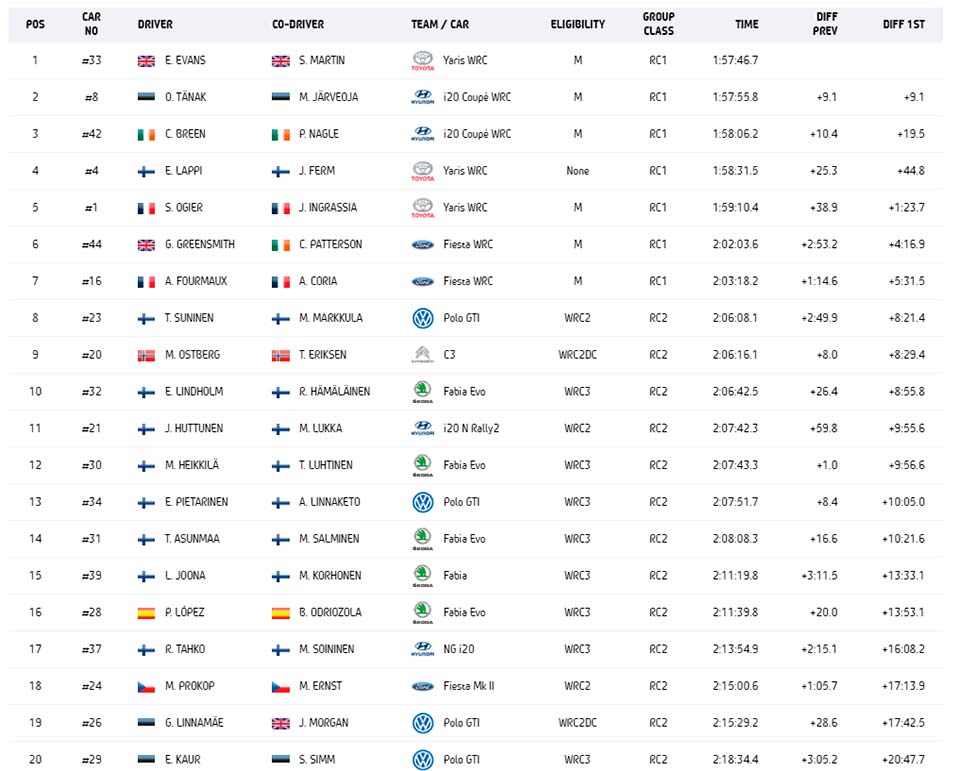The image size is (960, 771).
Task: Click the TIME column header
Action: click(747, 24)
